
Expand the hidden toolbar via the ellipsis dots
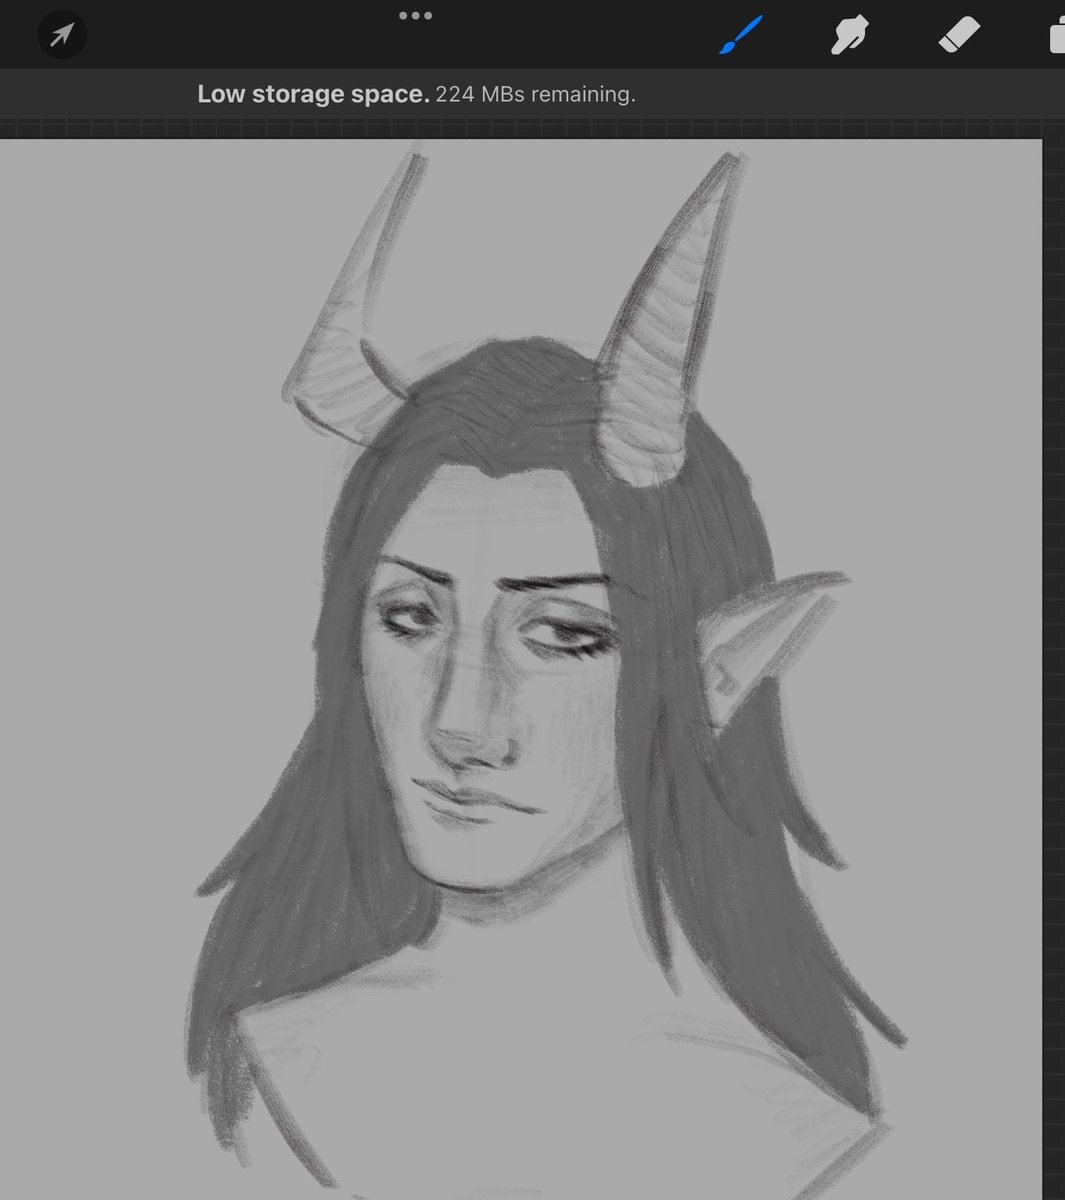pos(415,15)
